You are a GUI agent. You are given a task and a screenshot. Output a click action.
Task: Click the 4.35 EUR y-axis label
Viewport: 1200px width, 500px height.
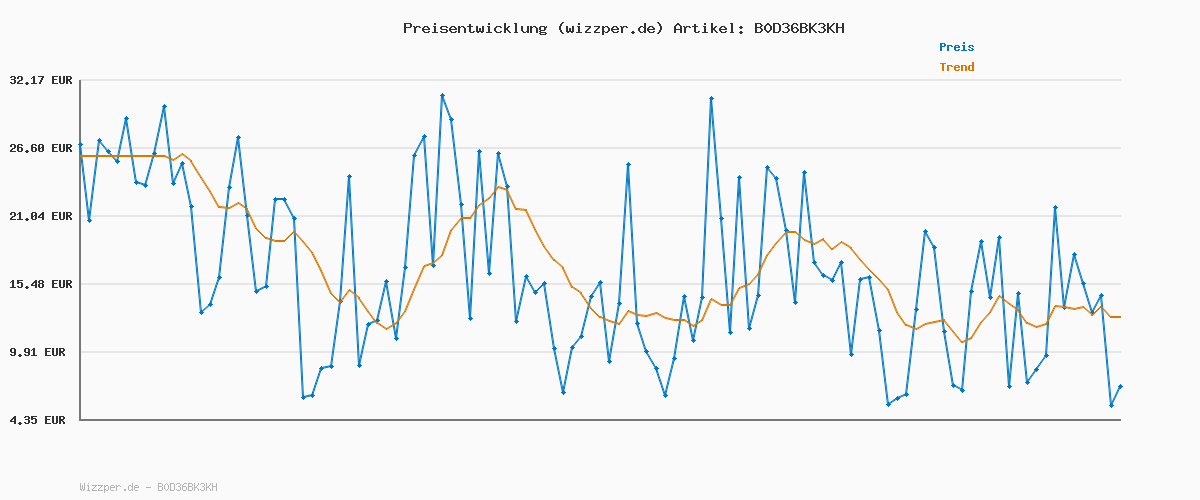(x=40, y=420)
